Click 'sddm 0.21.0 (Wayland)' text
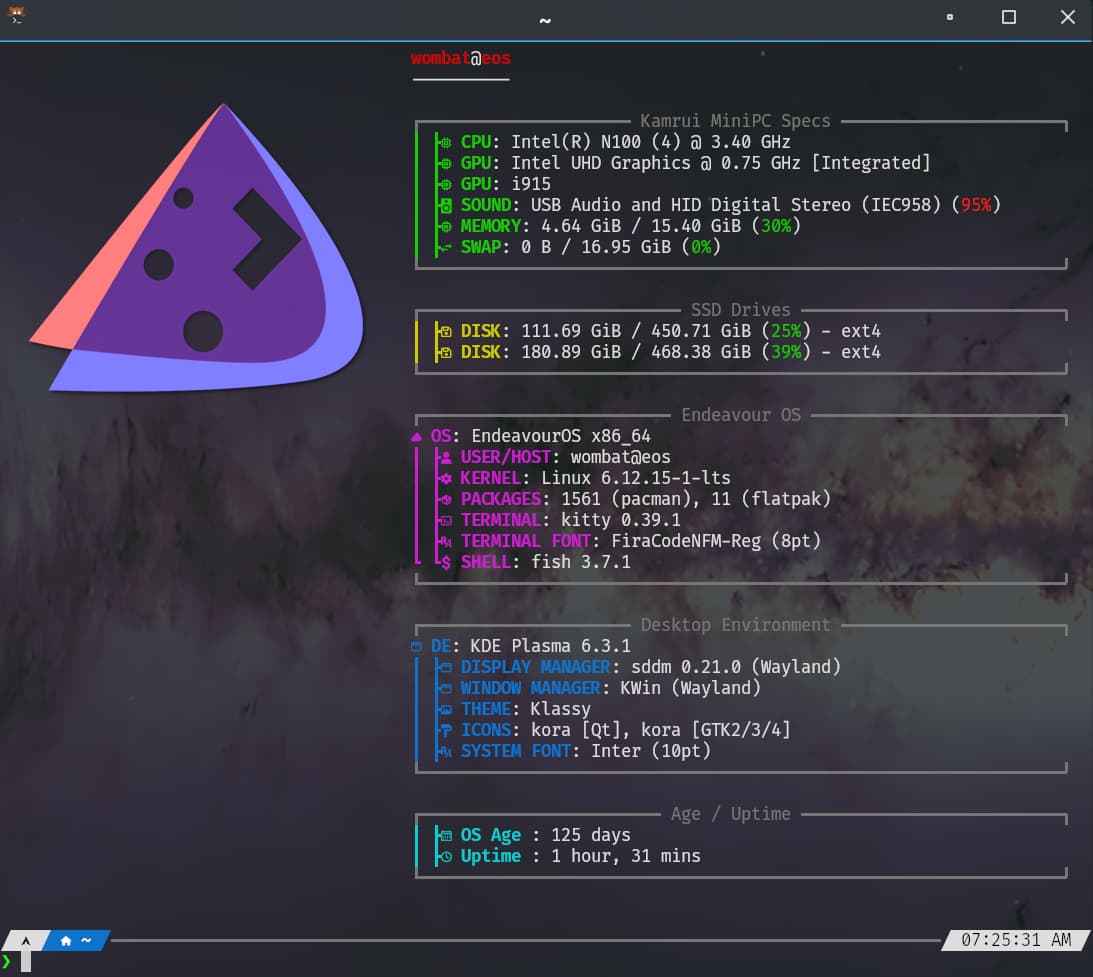Screen dimensions: 1093x977 click(x=735, y=667)
